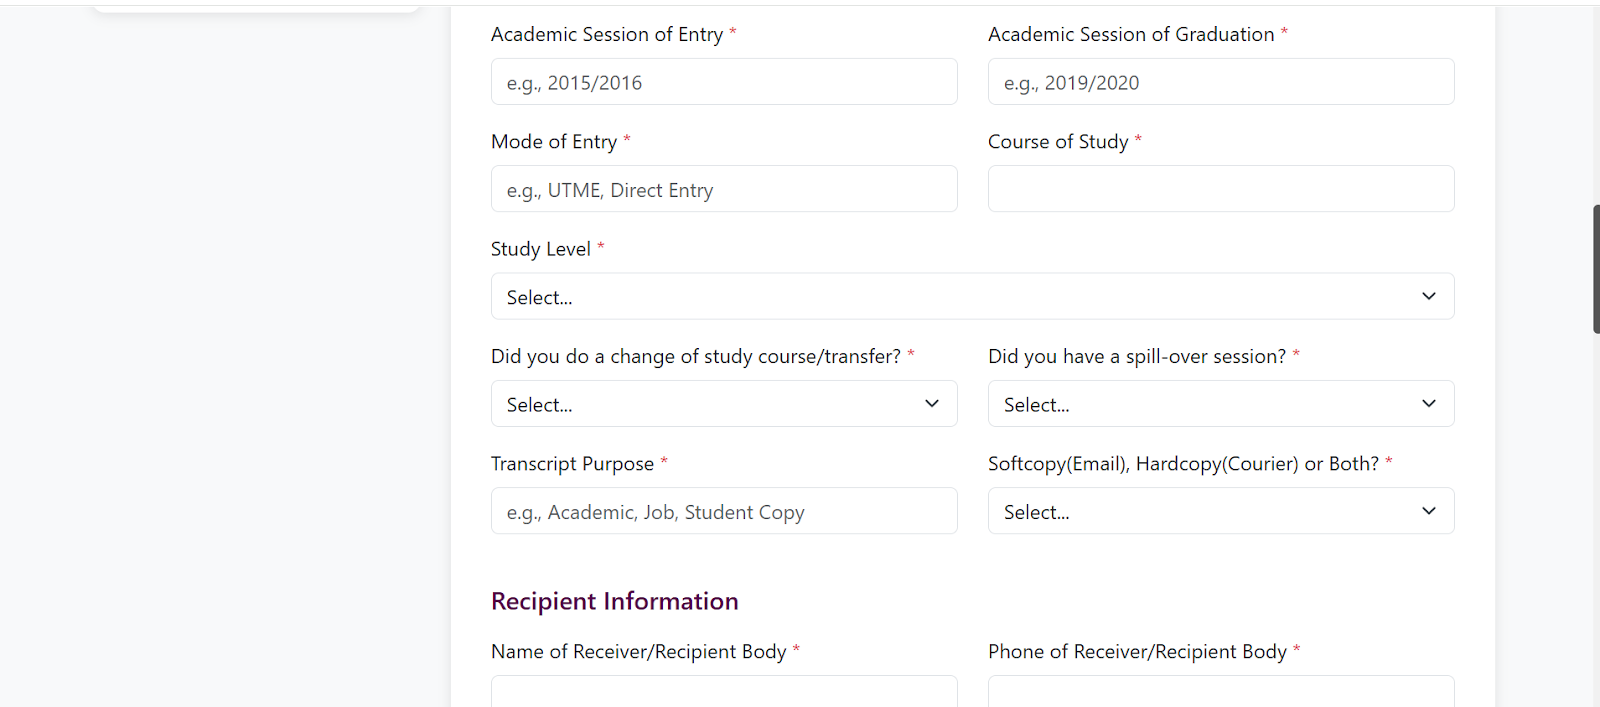The image size is (1600, 707).
Task: Open the Study Level select box
Action: click(950, 297)
